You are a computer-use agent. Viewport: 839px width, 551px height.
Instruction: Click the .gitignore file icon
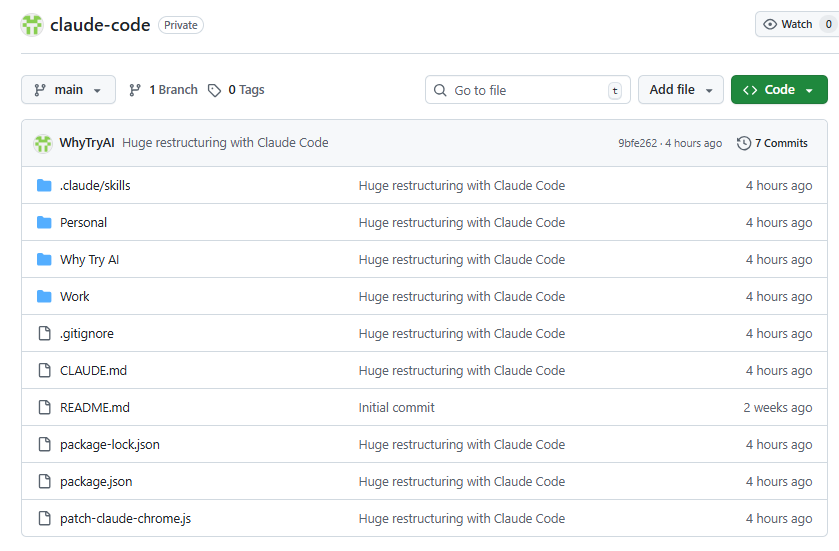point(45,333)
